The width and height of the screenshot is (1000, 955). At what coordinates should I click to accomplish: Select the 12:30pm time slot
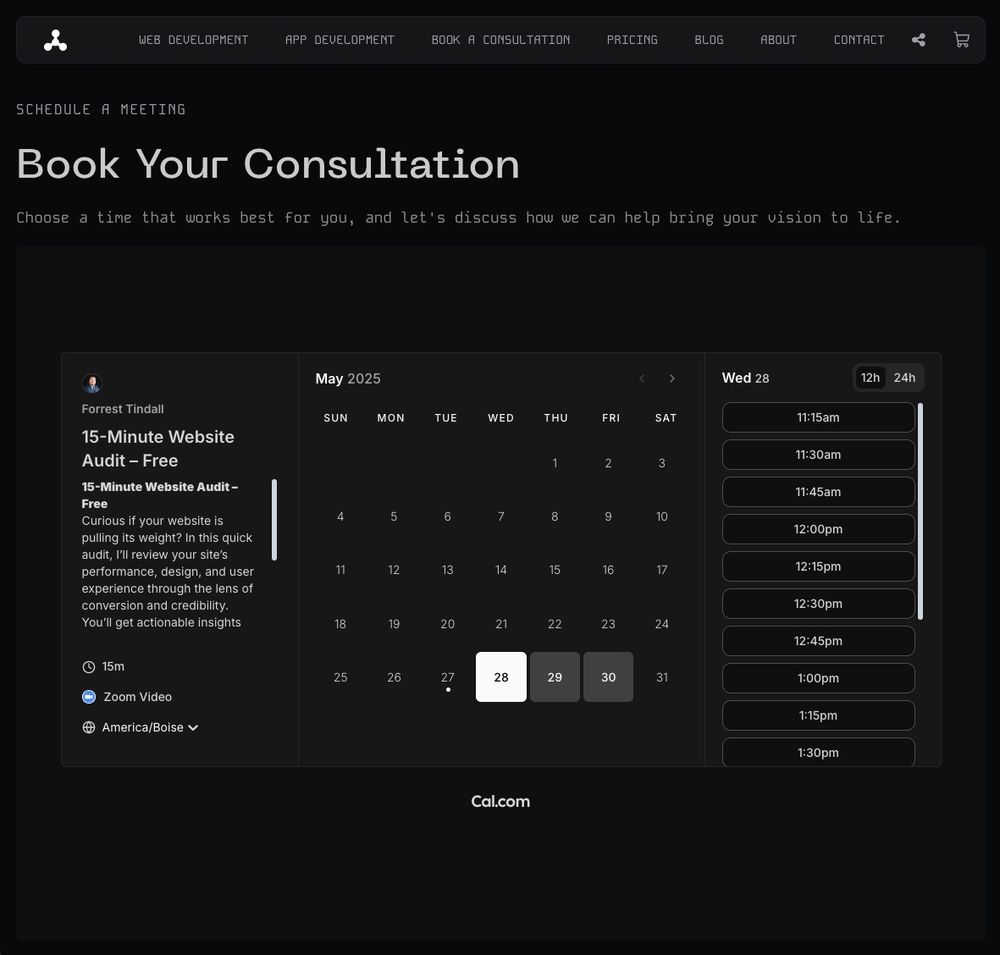818,603
